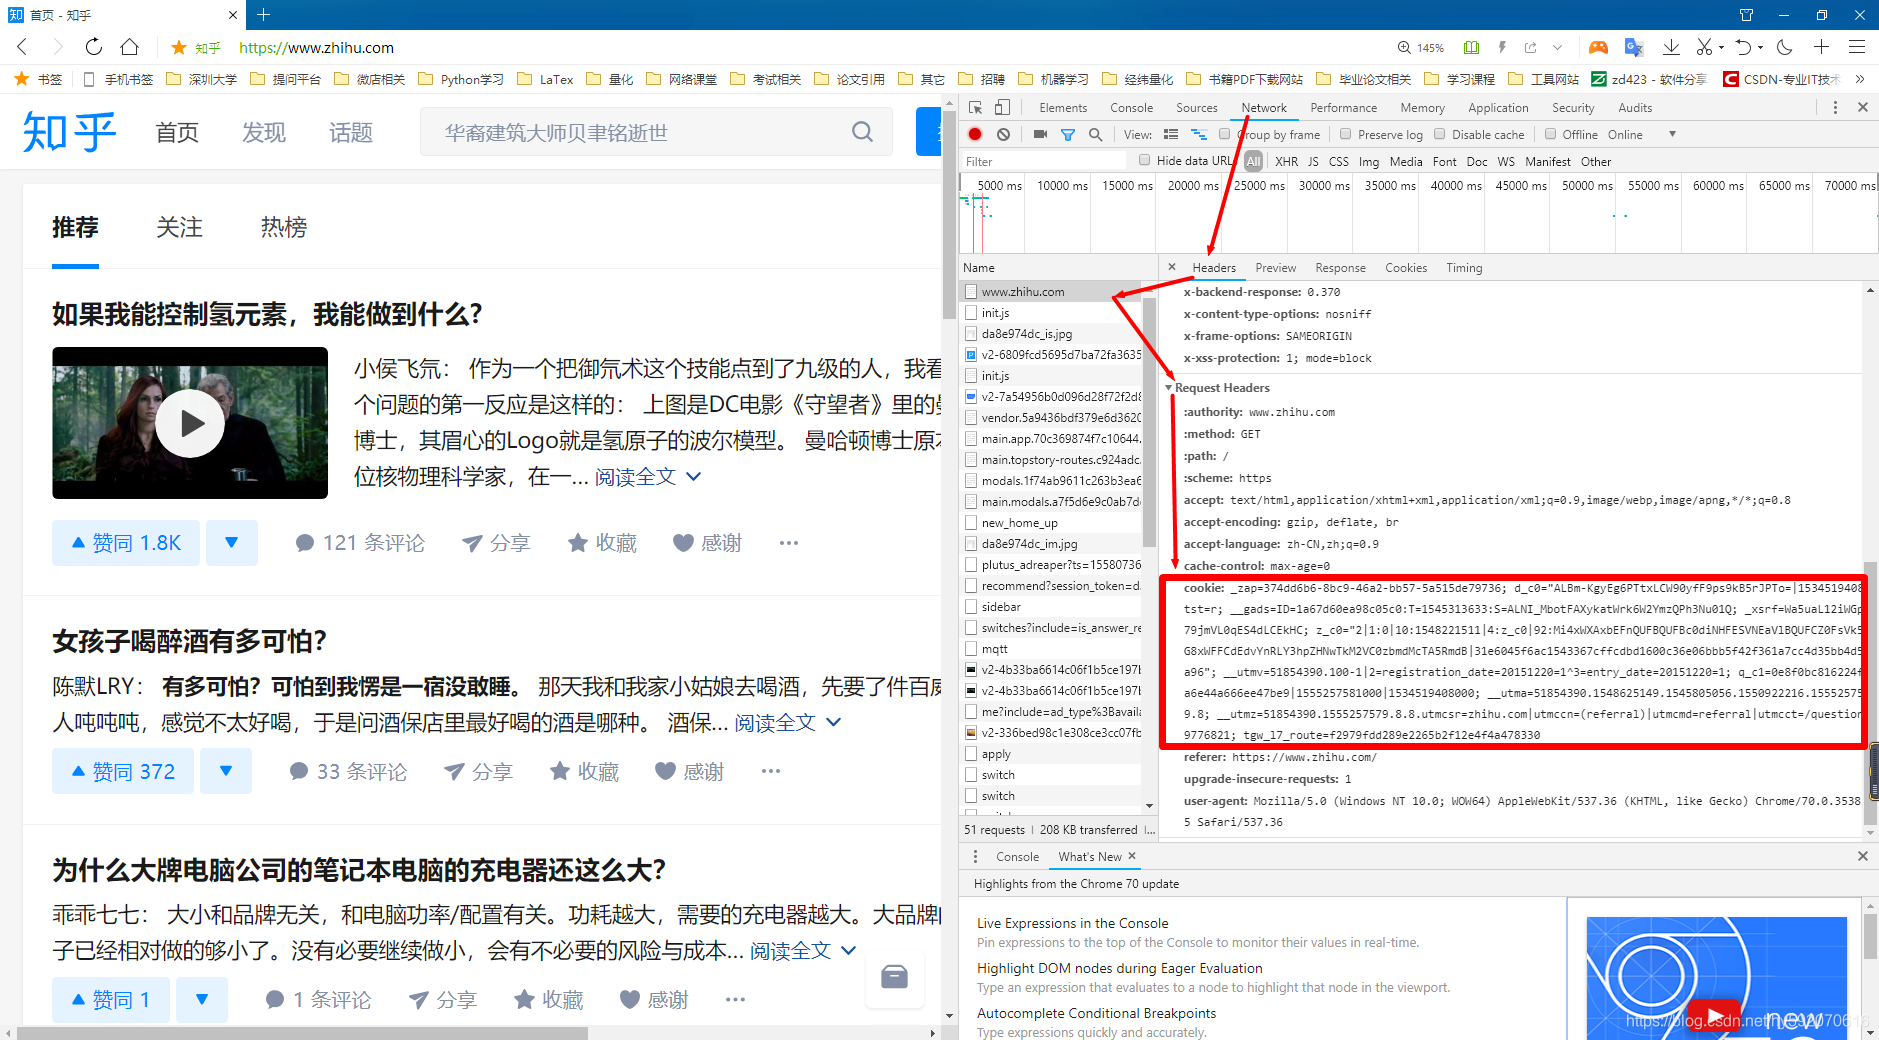Open the reading mode book icon

coord(1471,47)
